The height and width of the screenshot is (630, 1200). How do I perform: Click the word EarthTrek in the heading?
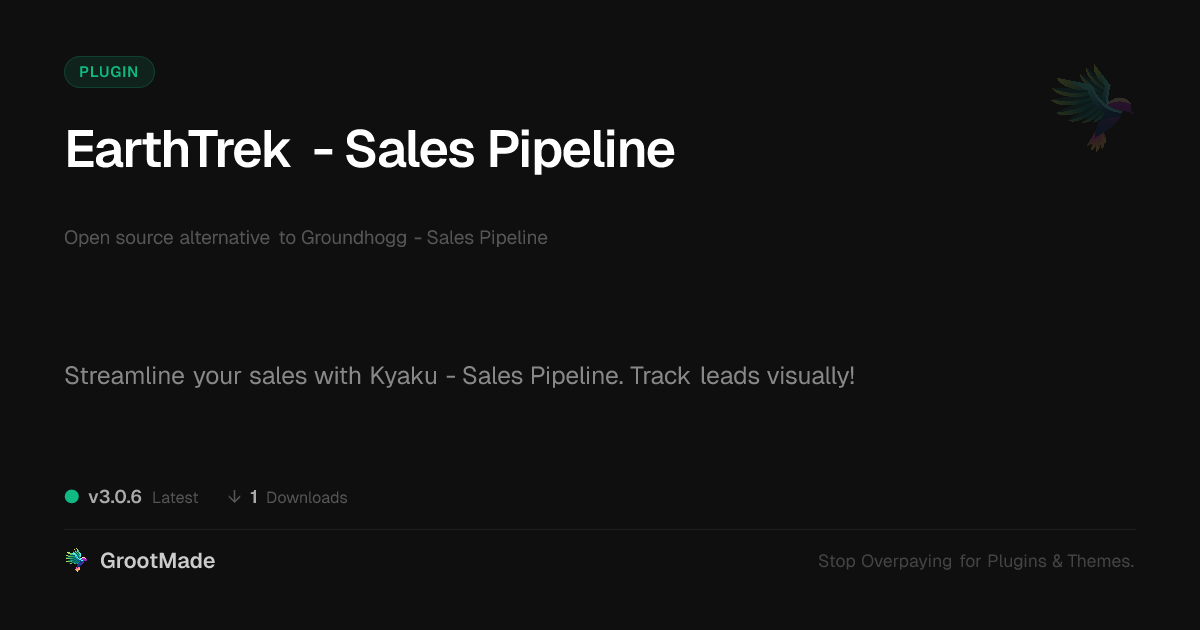tap(178, 150)
